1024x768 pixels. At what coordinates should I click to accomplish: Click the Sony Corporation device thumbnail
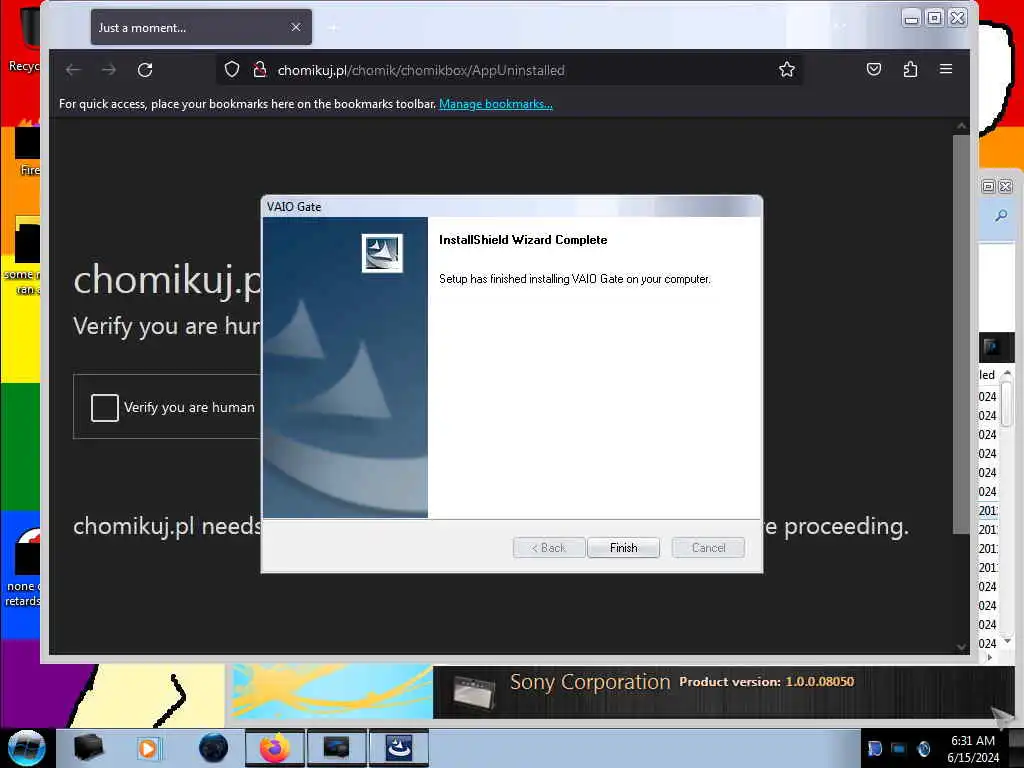tap(474, 693)
